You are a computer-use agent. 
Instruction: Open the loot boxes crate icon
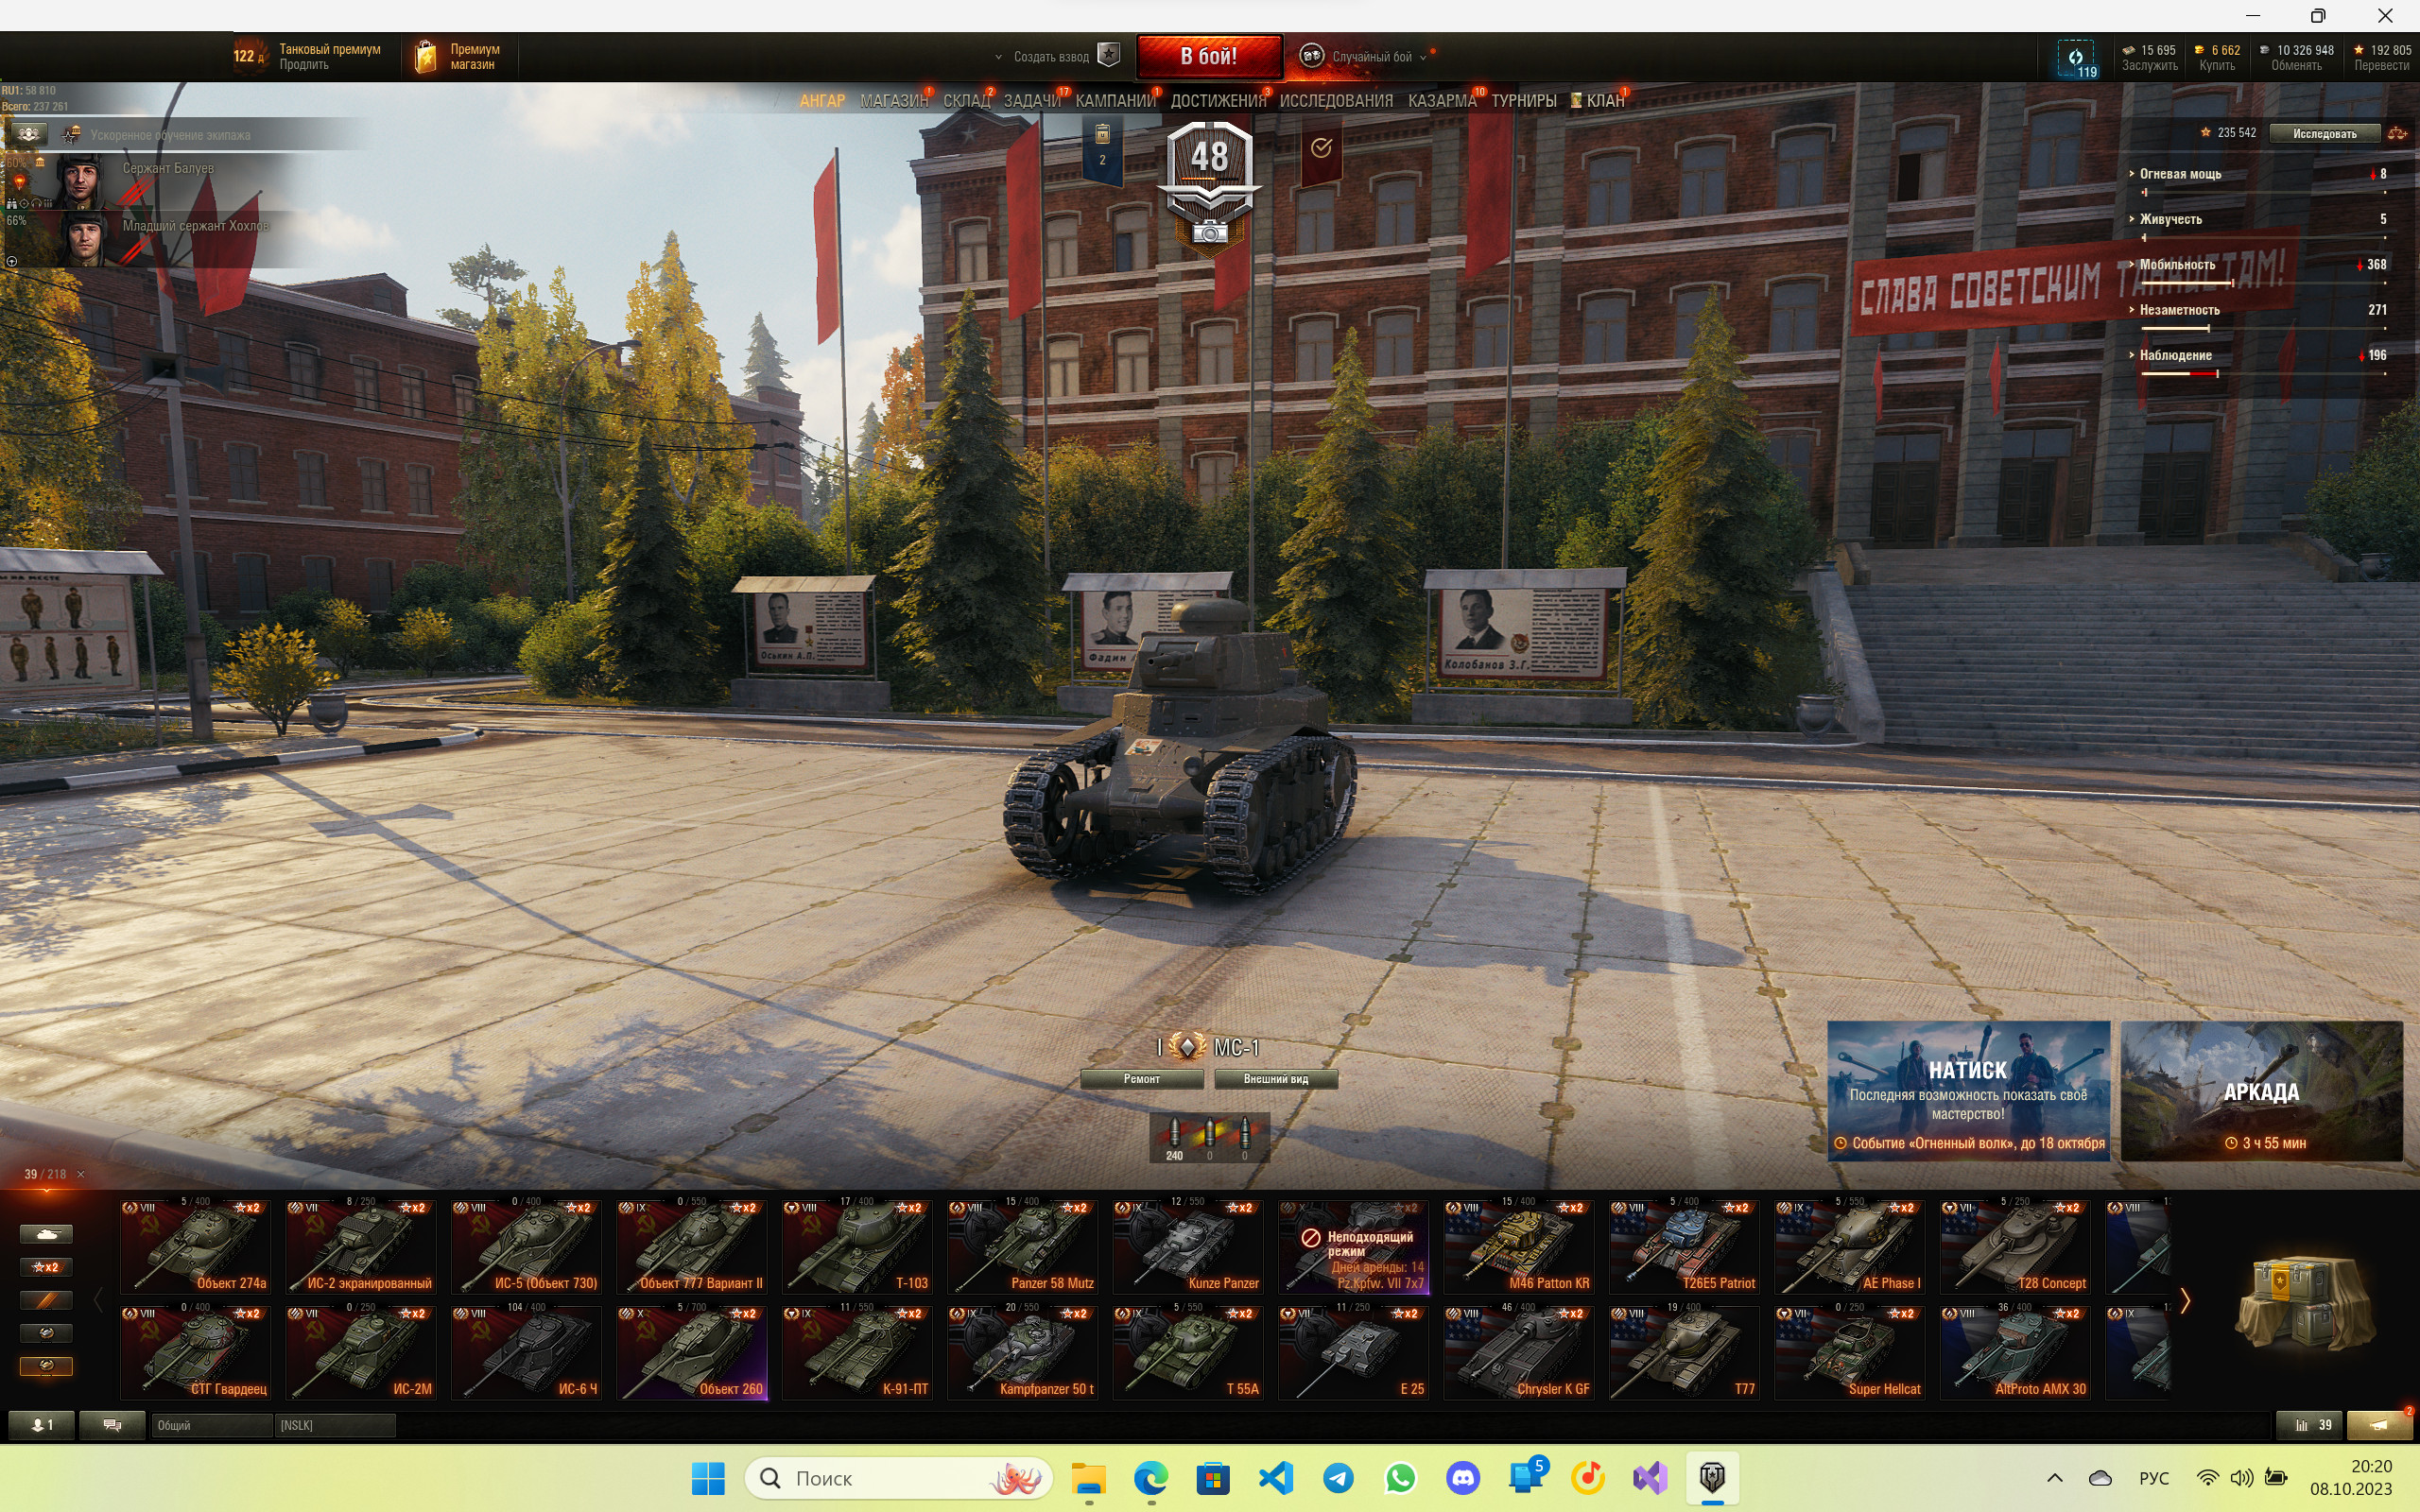pos(2304,1303)
